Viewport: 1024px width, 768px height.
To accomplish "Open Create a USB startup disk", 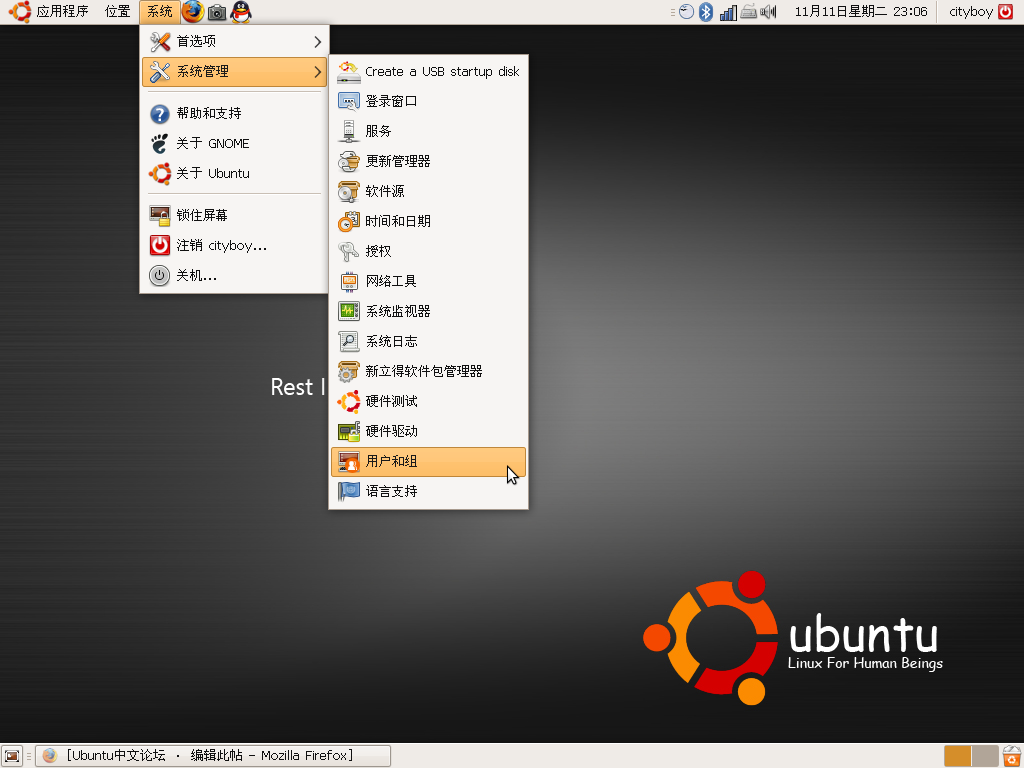I will coord(428,72).
